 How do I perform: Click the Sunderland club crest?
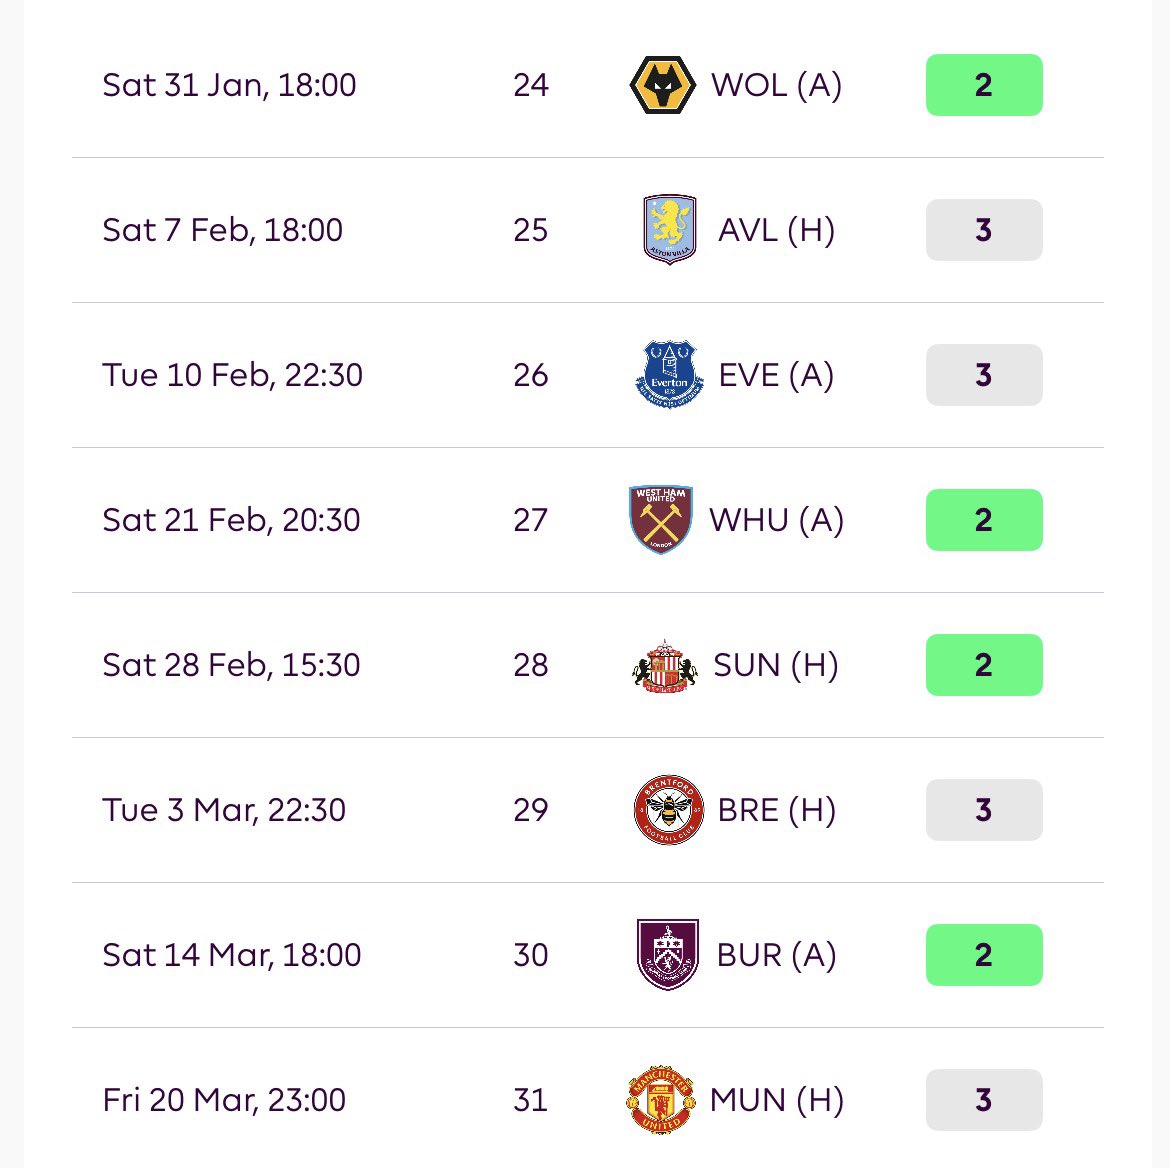(665, 665)
